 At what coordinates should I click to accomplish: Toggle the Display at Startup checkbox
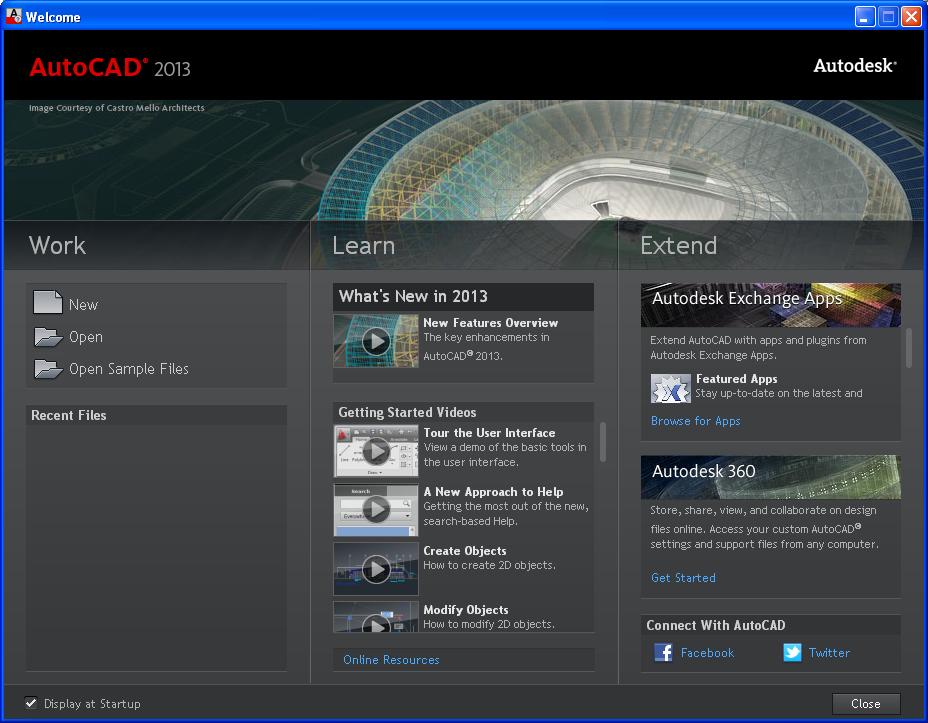(31, 703)
